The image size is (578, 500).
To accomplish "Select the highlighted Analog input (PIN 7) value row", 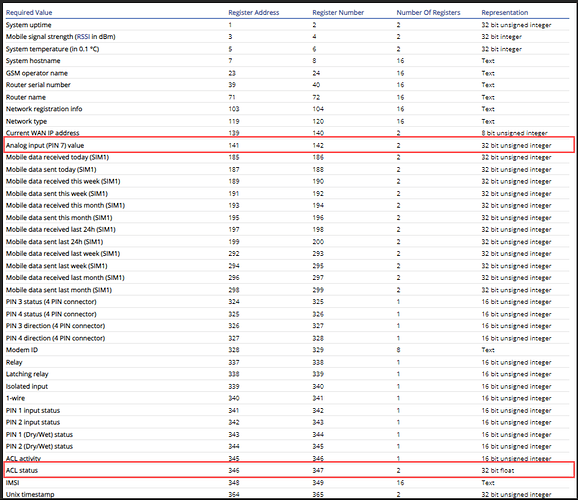I will 289,145.
